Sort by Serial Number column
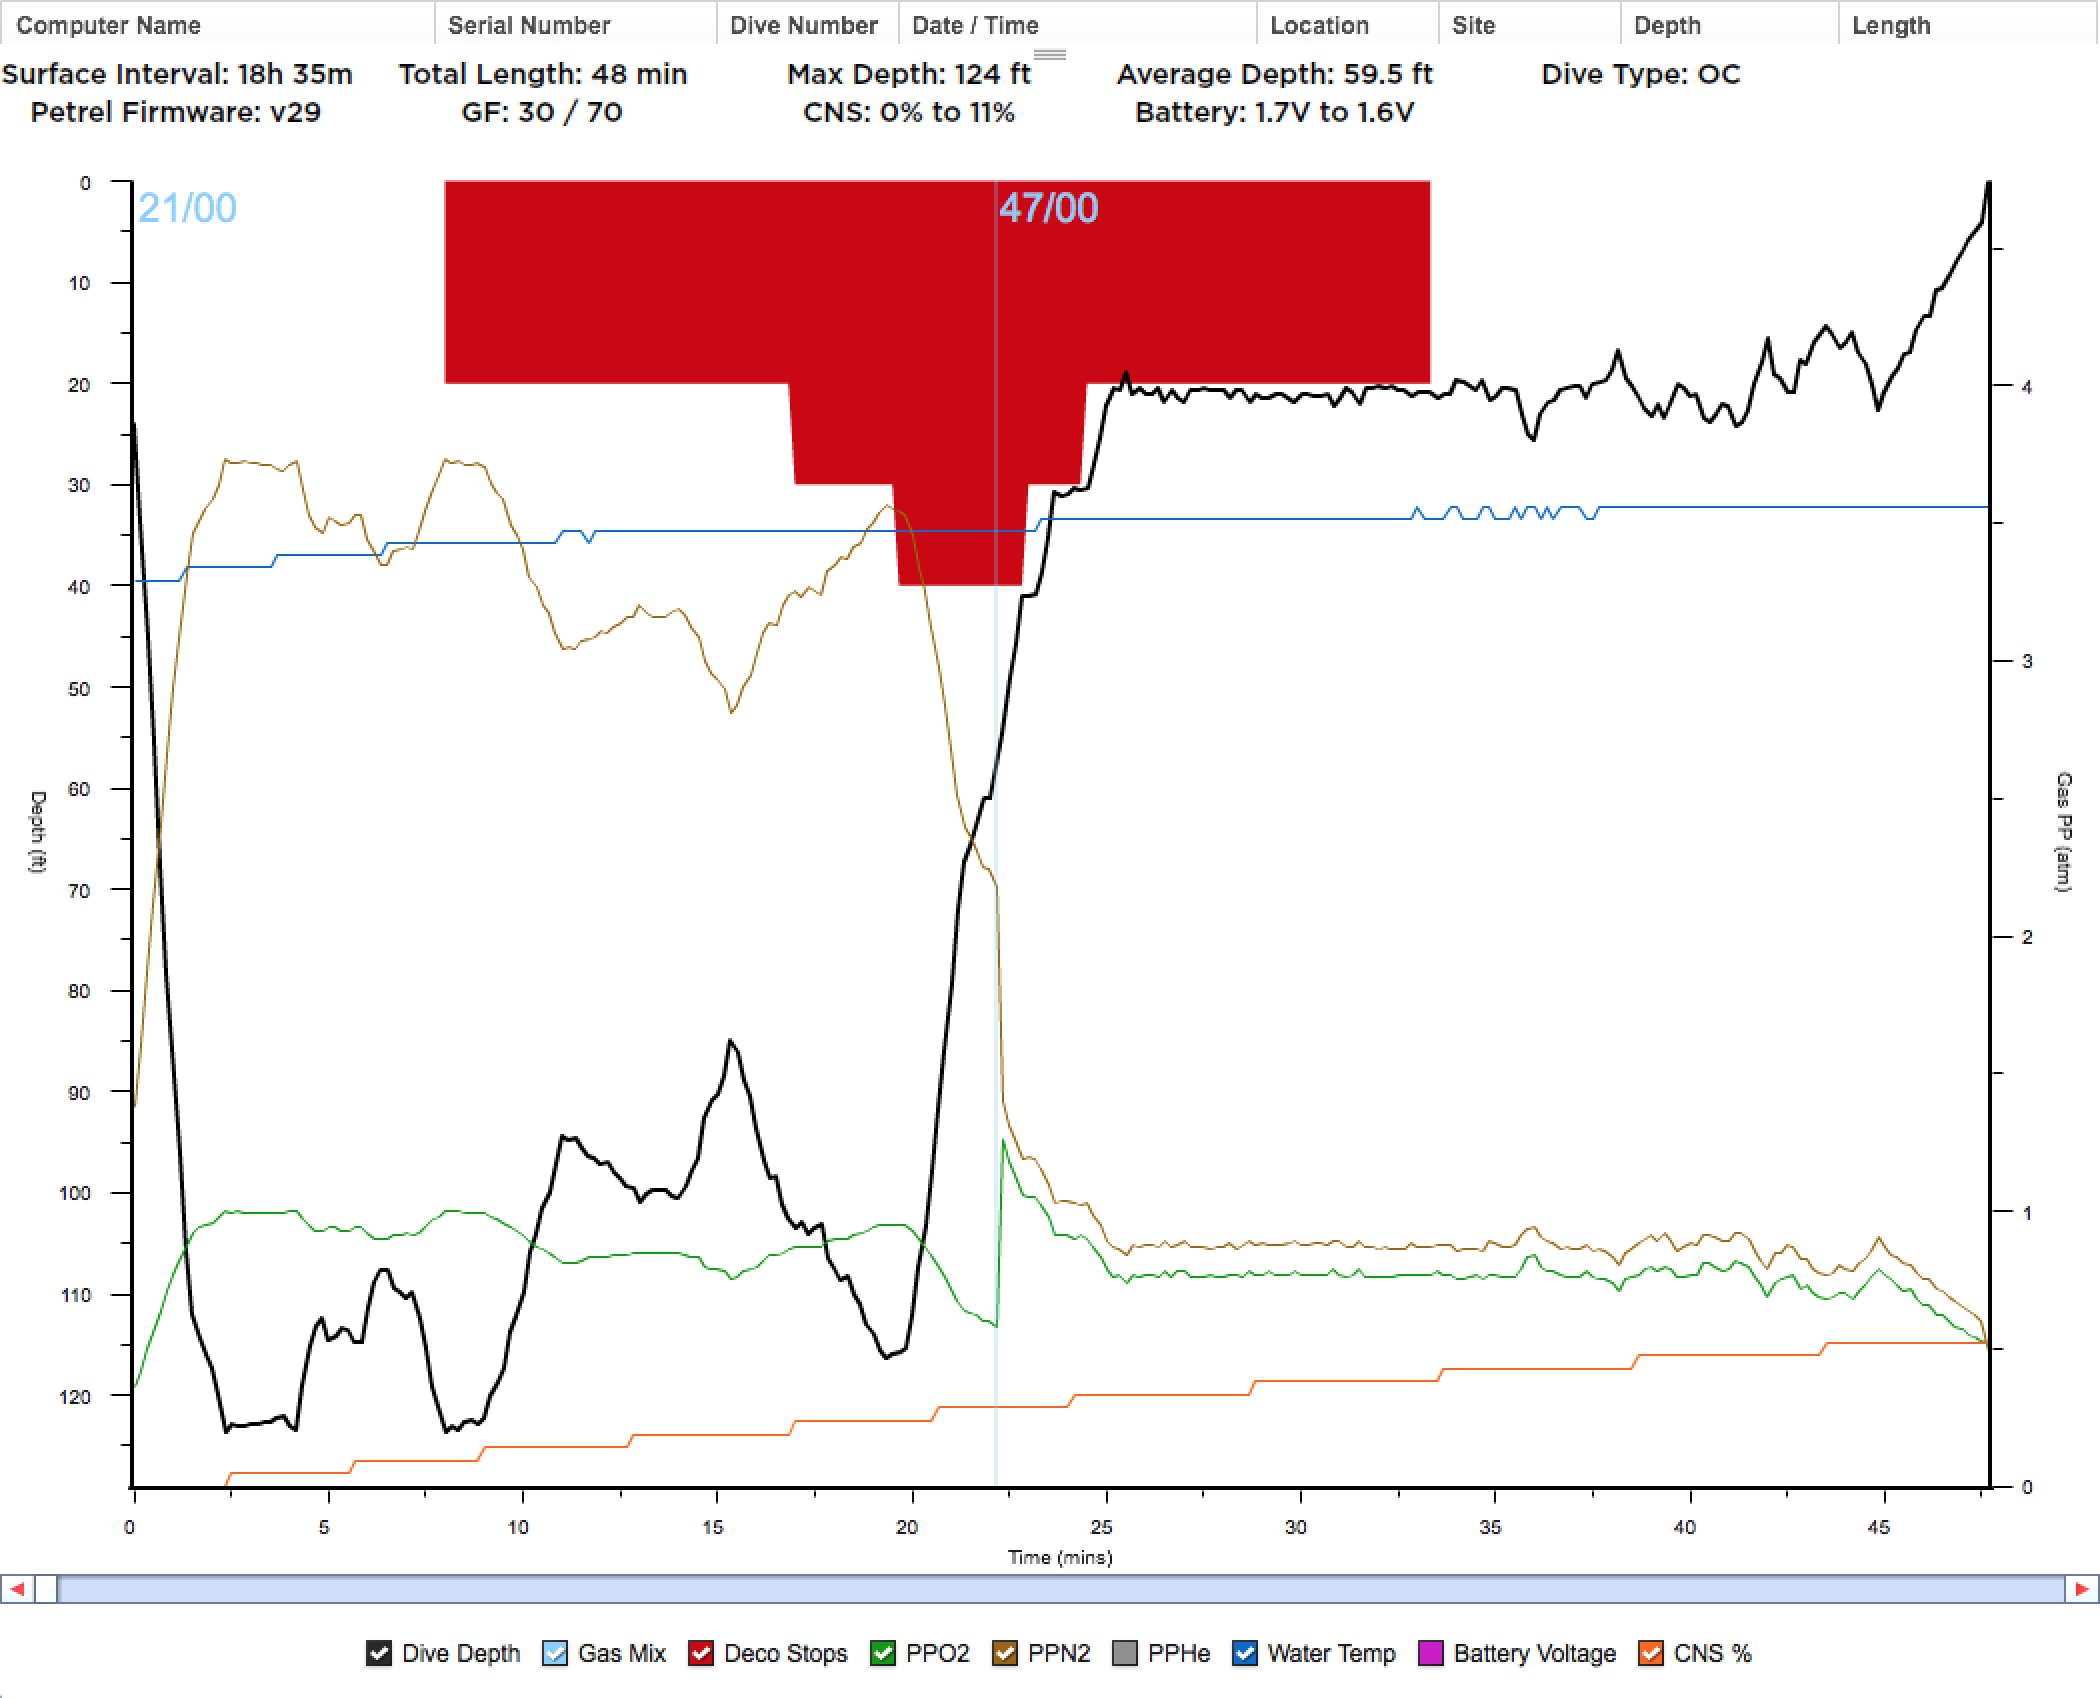The height and width of the screenshot is (1698, 2100). (529, 25)
